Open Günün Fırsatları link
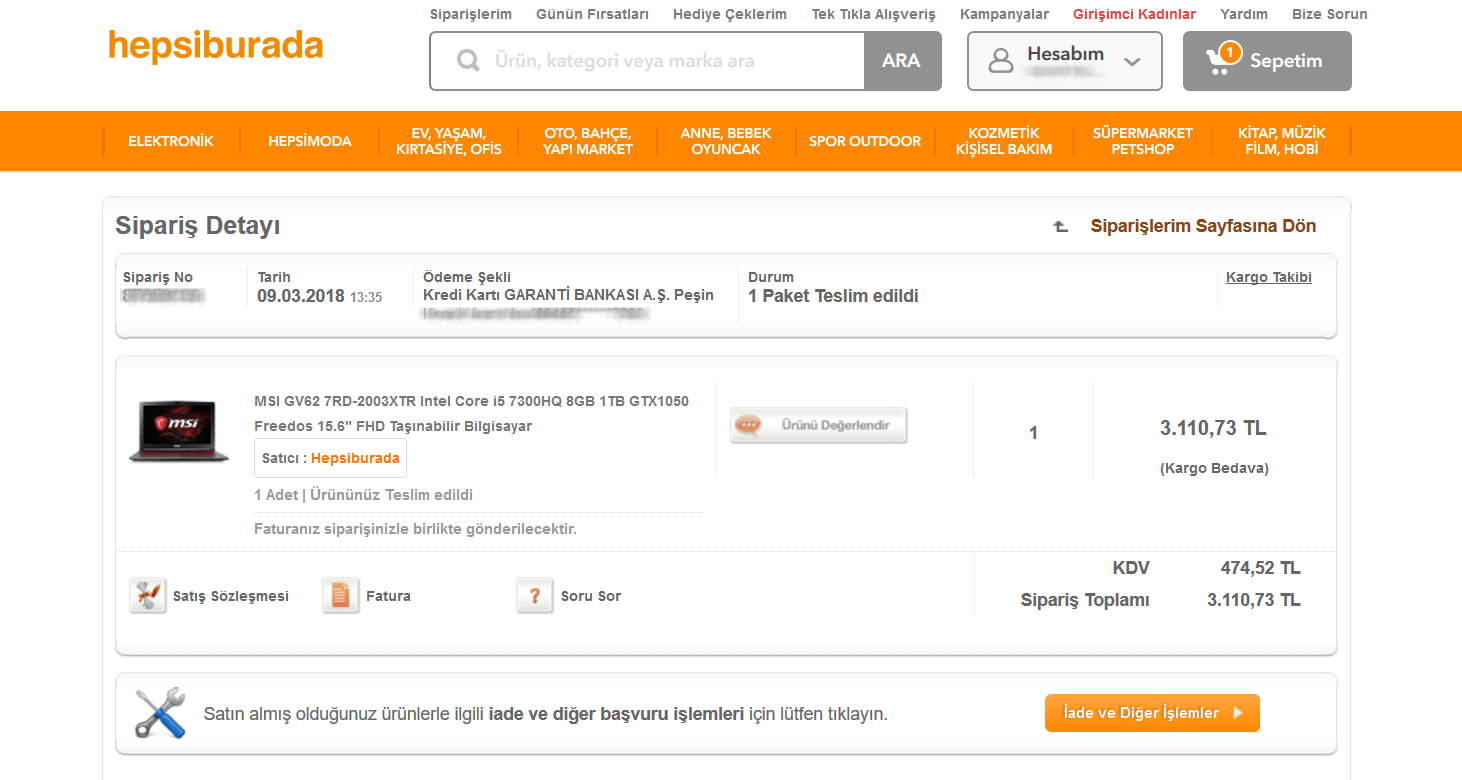The height and width of the screenshot is (780, 1462). click(x=592, y=14)
